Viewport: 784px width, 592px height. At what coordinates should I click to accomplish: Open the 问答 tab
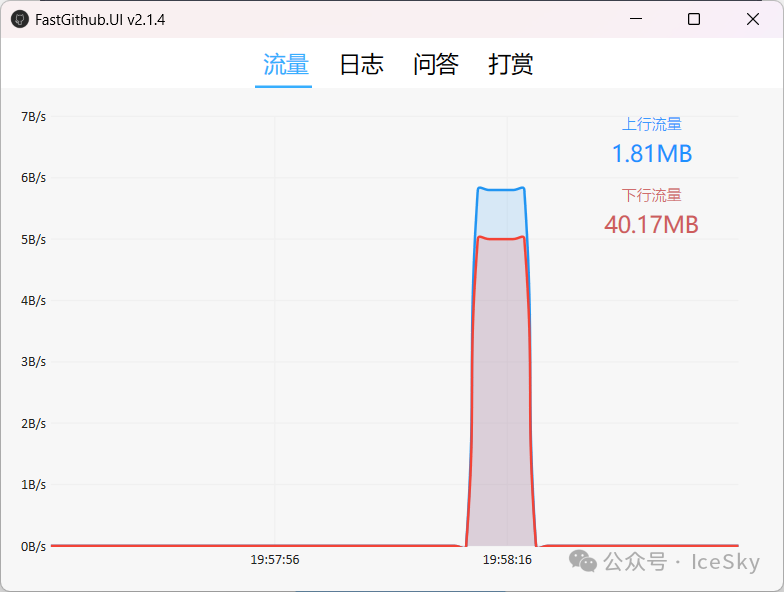tap(436, 64)
